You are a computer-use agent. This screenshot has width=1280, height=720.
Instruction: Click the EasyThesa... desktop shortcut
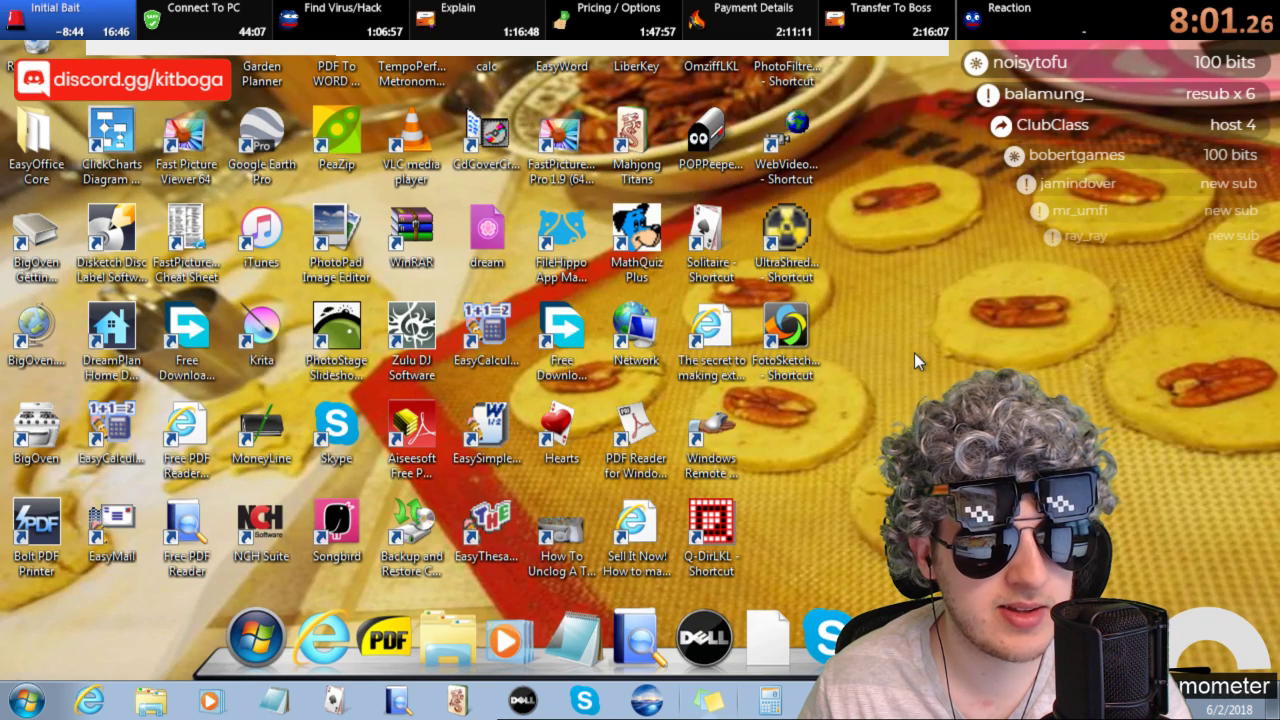(486, 523)
